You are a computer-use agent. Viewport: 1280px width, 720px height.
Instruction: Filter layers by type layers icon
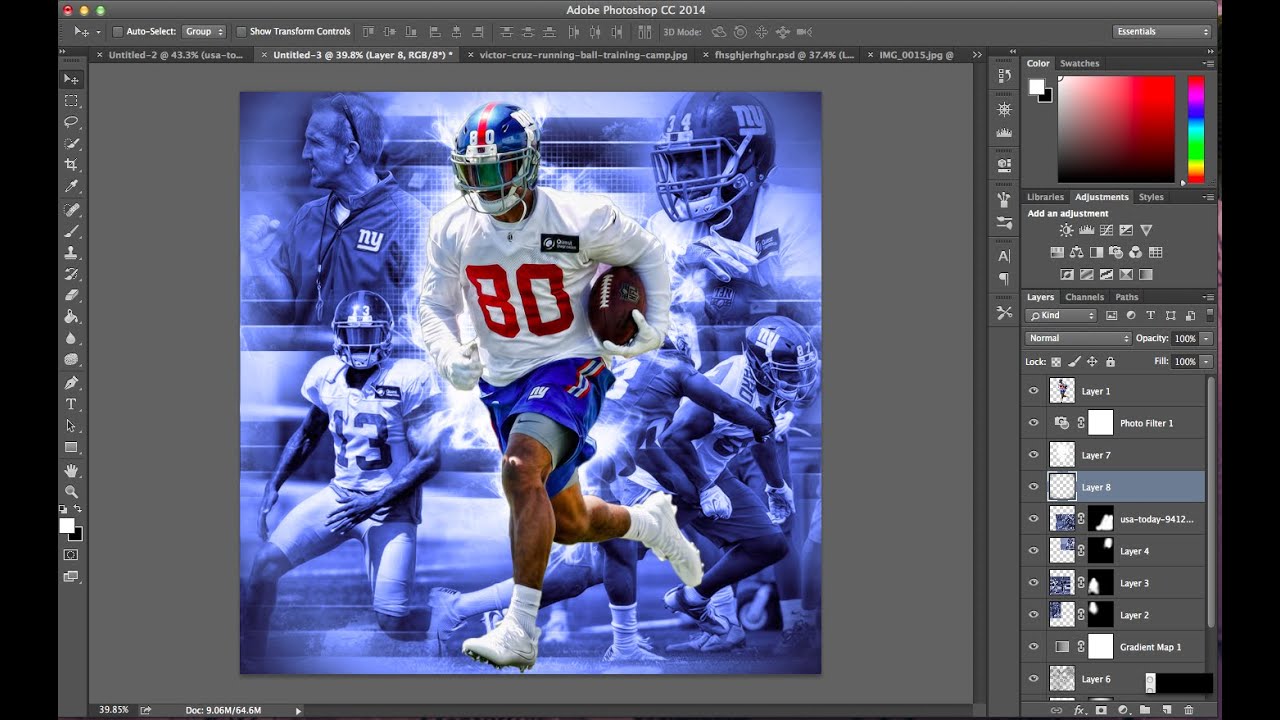pyautogui.click(x=1151, y=315)
